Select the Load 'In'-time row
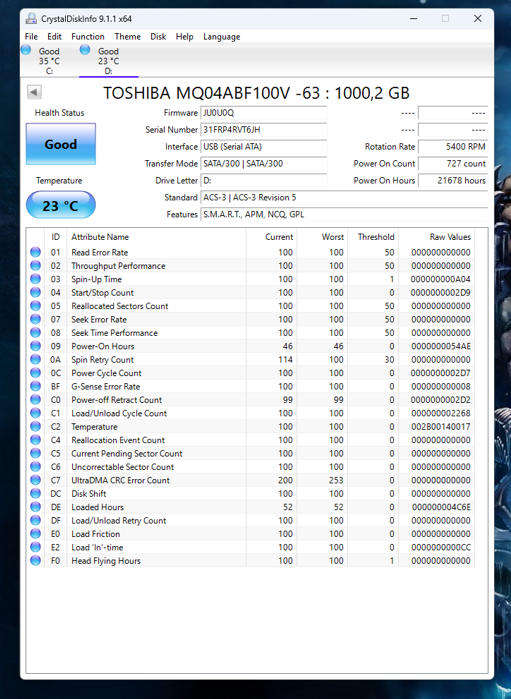511x699 pixels. click(x=250, y=547)
